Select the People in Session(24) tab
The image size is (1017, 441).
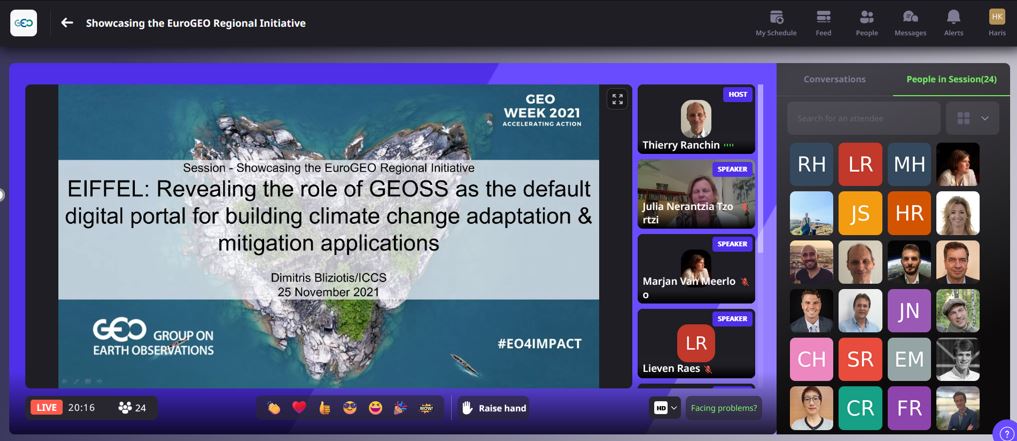[951, 79]
